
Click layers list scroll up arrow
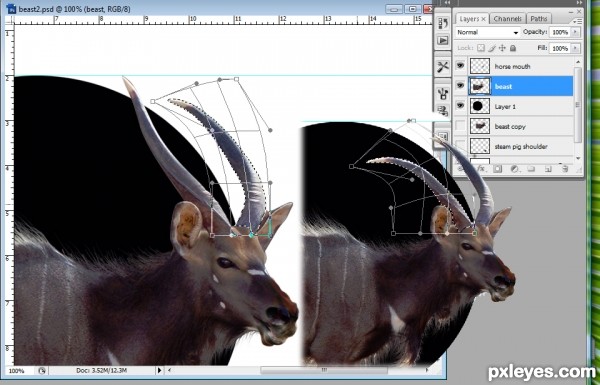pyautogui.click(x=578, y=62)
